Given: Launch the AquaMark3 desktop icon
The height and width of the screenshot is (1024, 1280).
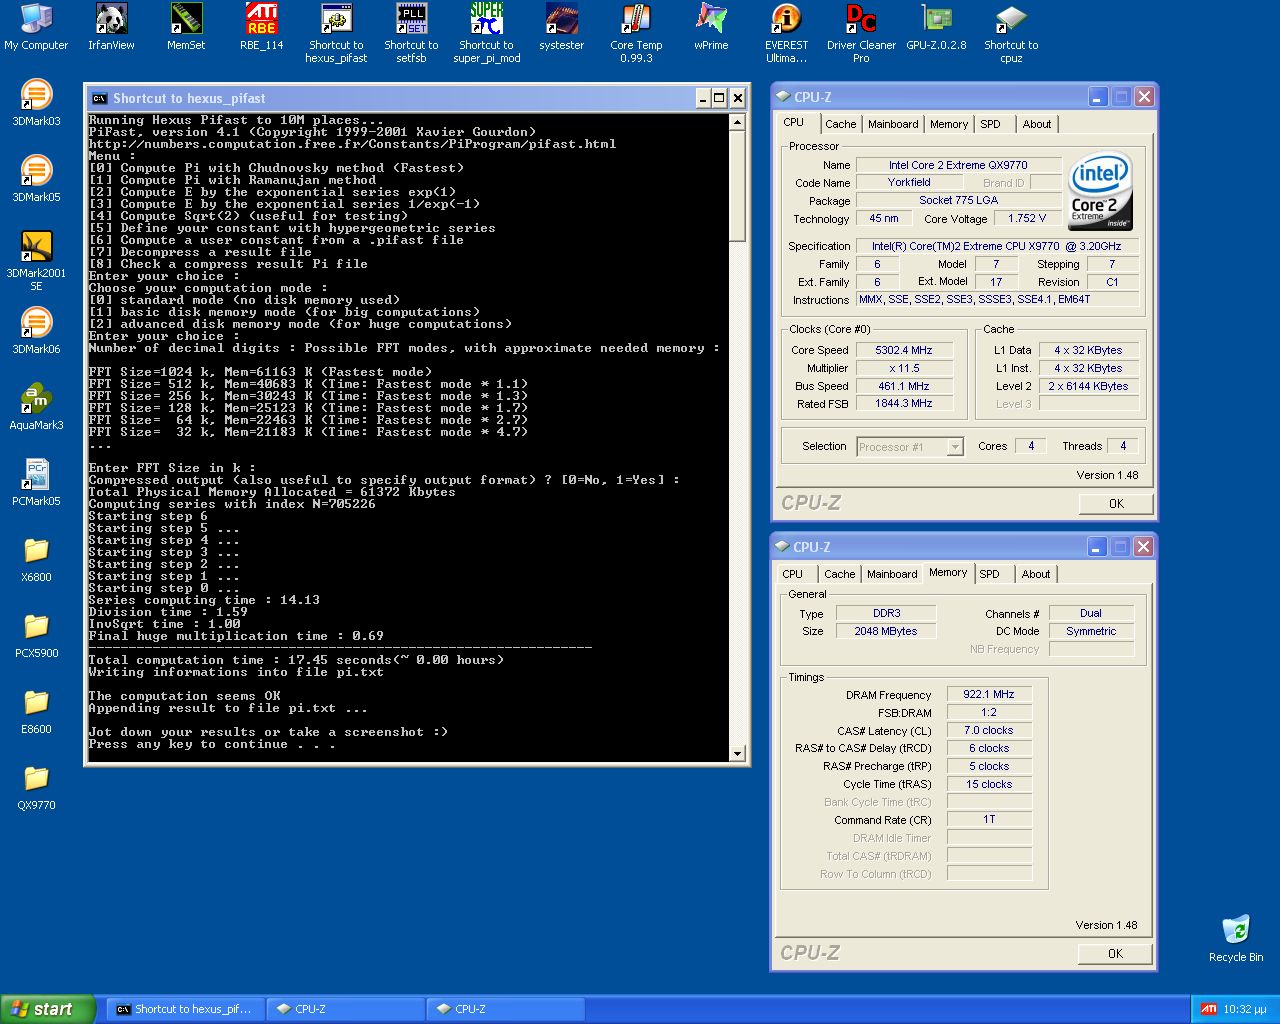Looking at the screenshot, I should pyautogui.click(x=36, y=407).
